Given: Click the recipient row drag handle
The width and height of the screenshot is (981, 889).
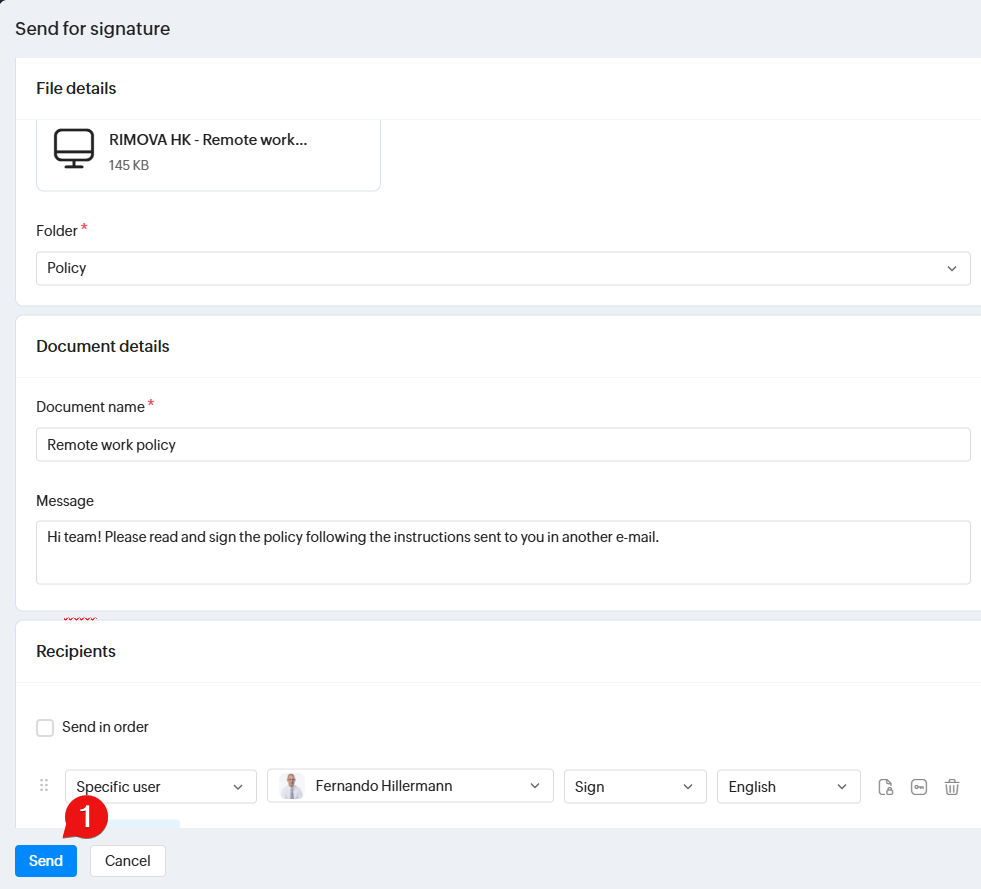Looking at the screenshot, I should [x=44, y=786].
